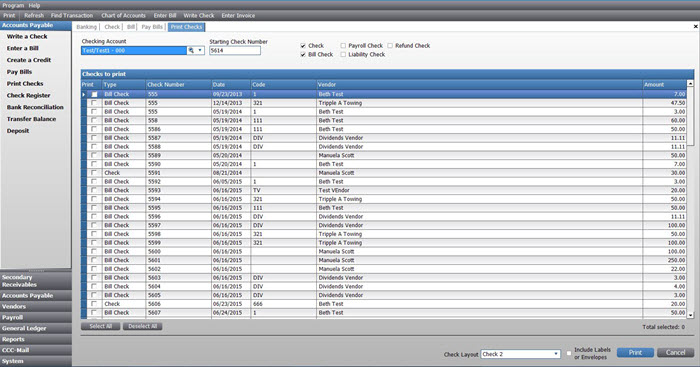This screenshot has width=700, height=367.
Task: Select the Print Checks tab
Action: [187, 27]
